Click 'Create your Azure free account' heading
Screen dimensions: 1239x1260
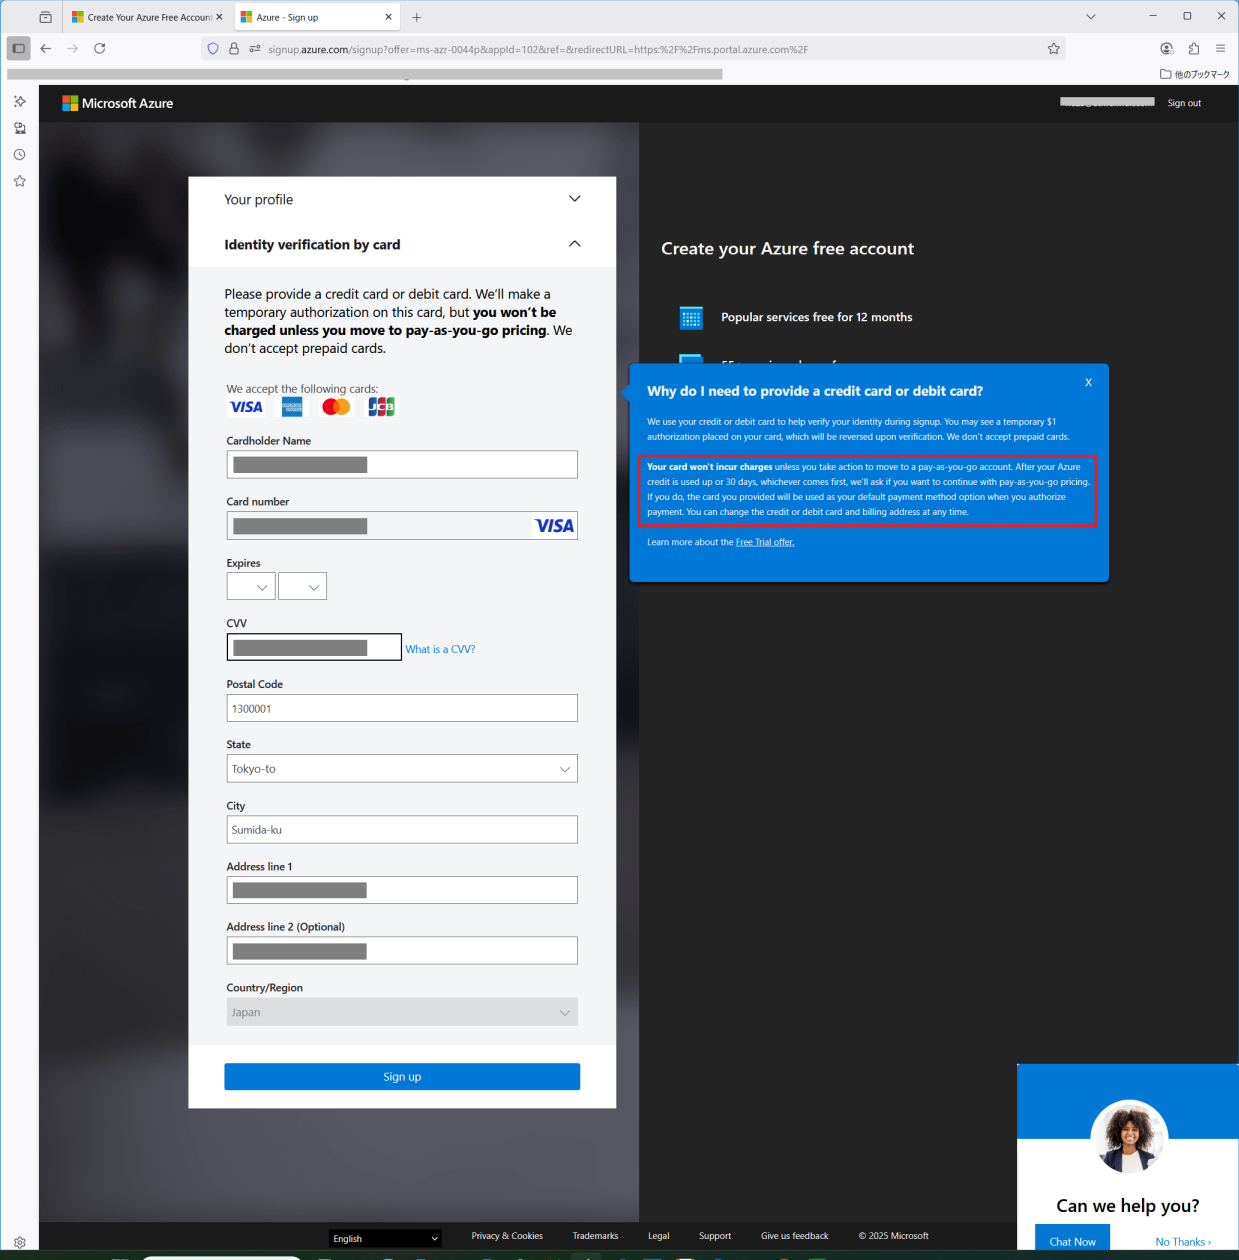point(788,249)
